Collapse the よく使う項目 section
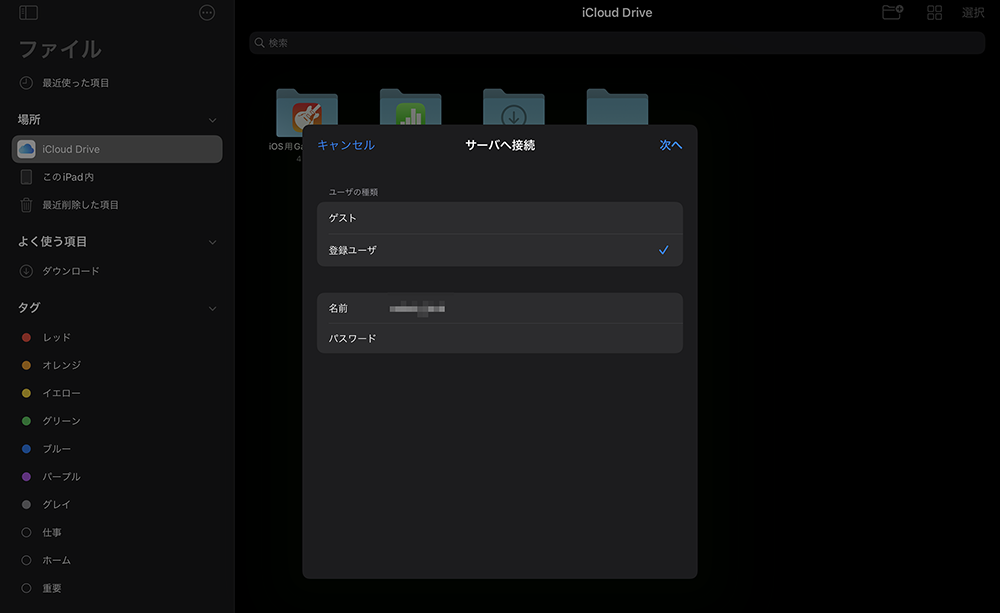Screen dimensions: 1000x613 [x=212, y=242]
